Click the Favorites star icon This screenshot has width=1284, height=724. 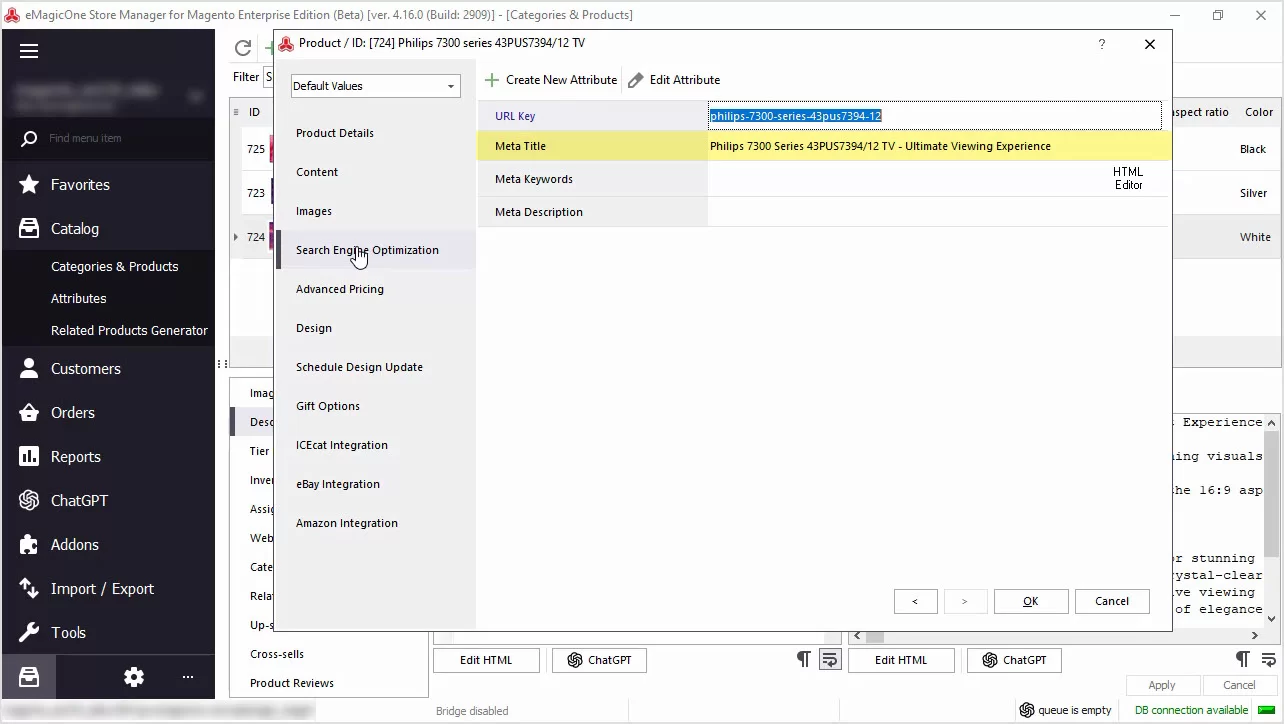[29, 184]
